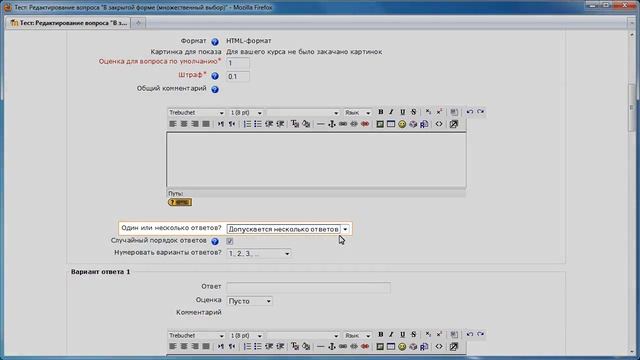Image resolution: width=640 pixels, height=360 pixels.
Task: Toggle bold in general feedback editor toolbar
Action: point(380,112)
